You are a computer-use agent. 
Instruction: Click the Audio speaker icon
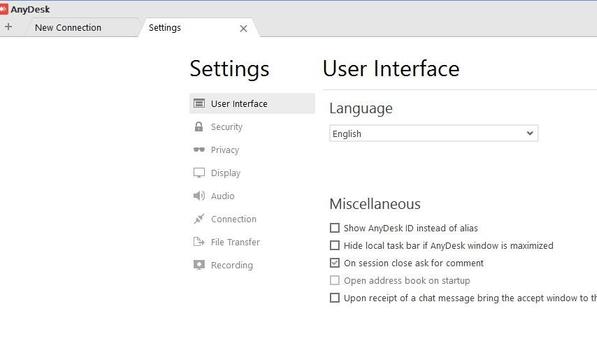click(x=199, y=196)
